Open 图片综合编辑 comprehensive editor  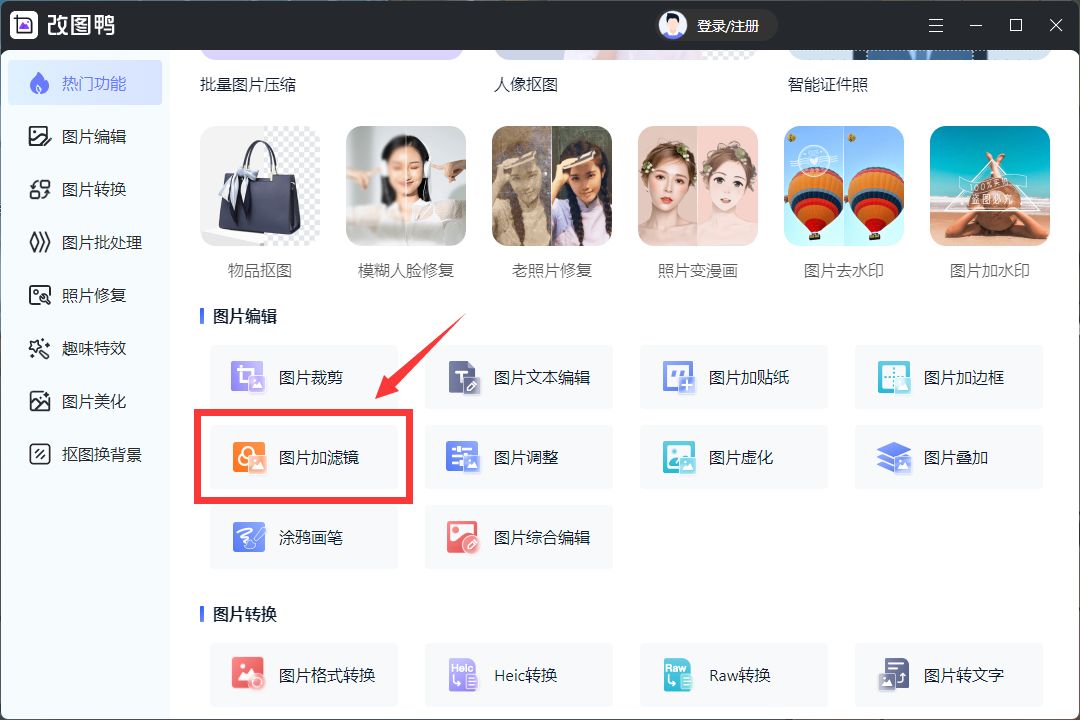coord(518,537)
